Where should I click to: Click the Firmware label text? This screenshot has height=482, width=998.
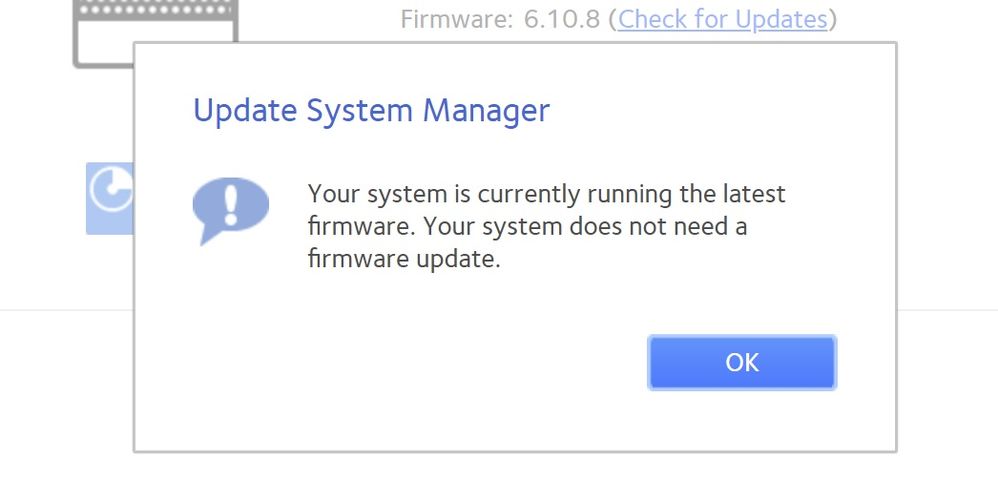point(456,19)
